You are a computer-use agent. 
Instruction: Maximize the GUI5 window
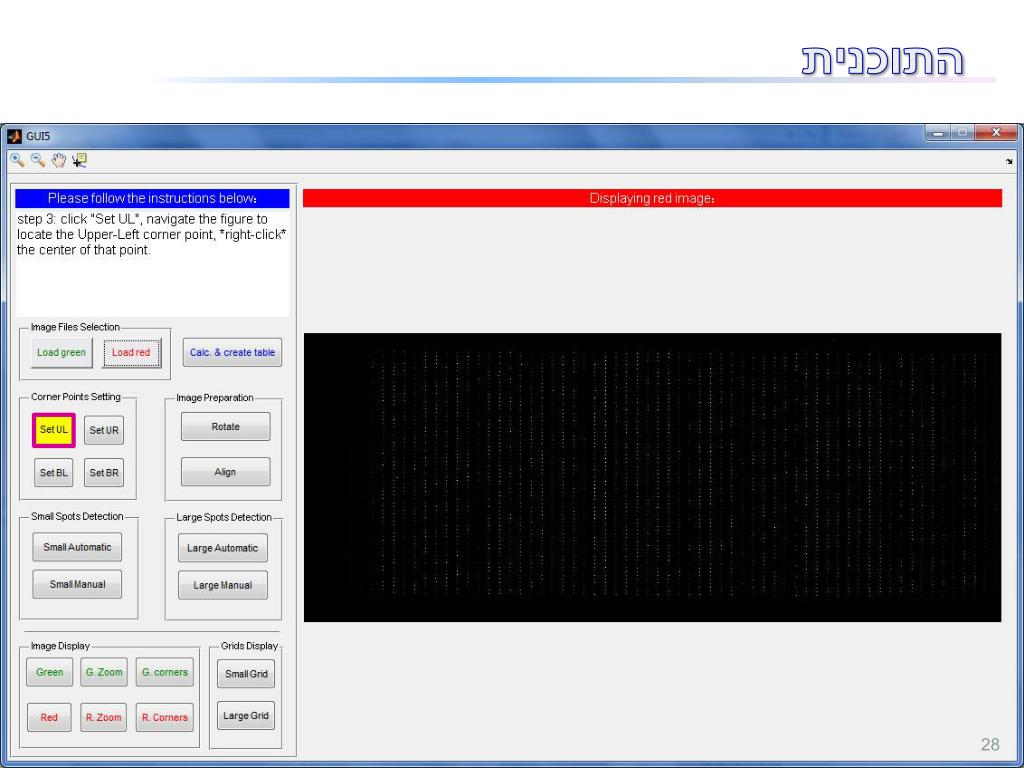(x=963, y=133)
